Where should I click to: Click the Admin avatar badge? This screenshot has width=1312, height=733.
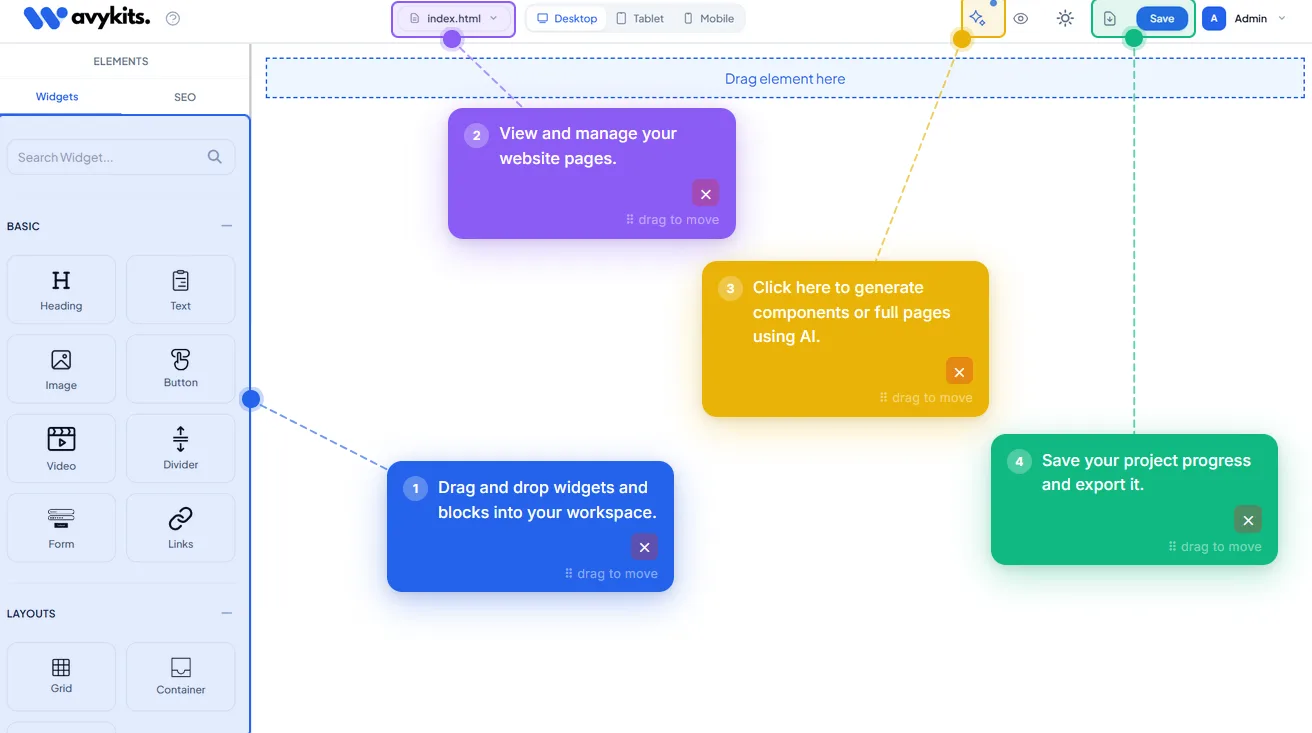pyautogui.click(x=1214, y=18)
